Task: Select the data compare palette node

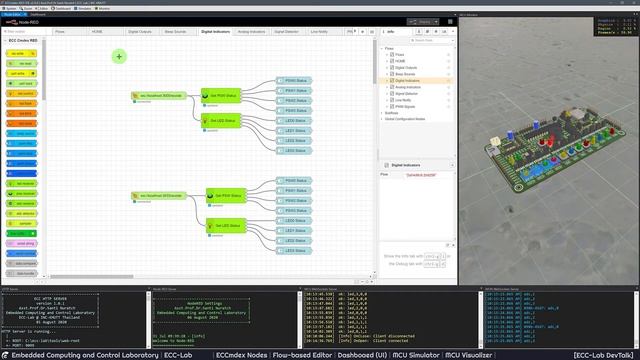Action: click(x=22, y=264)
